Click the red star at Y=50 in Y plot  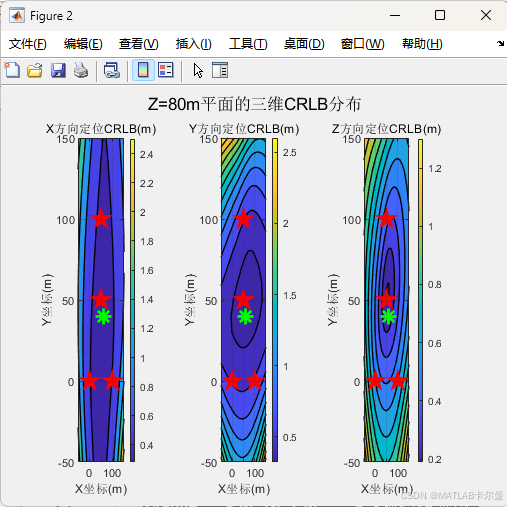[243, 300]
